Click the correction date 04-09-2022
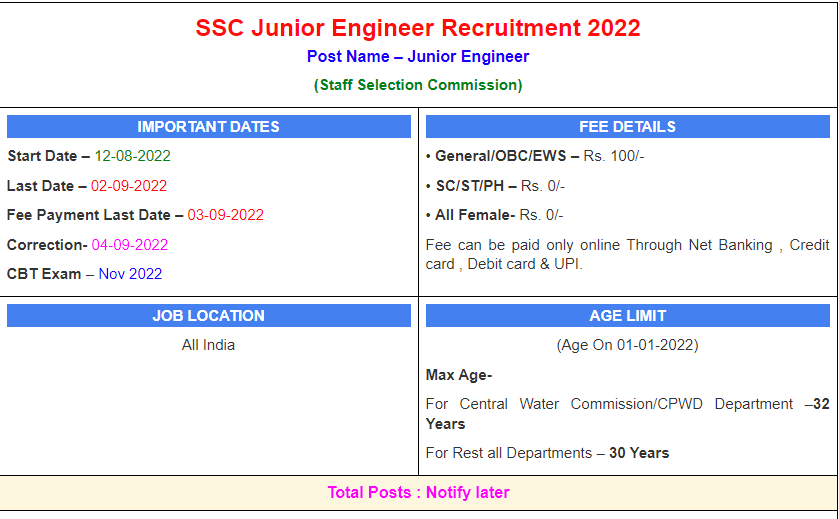The image size is (839, 519). click(130, 245)
